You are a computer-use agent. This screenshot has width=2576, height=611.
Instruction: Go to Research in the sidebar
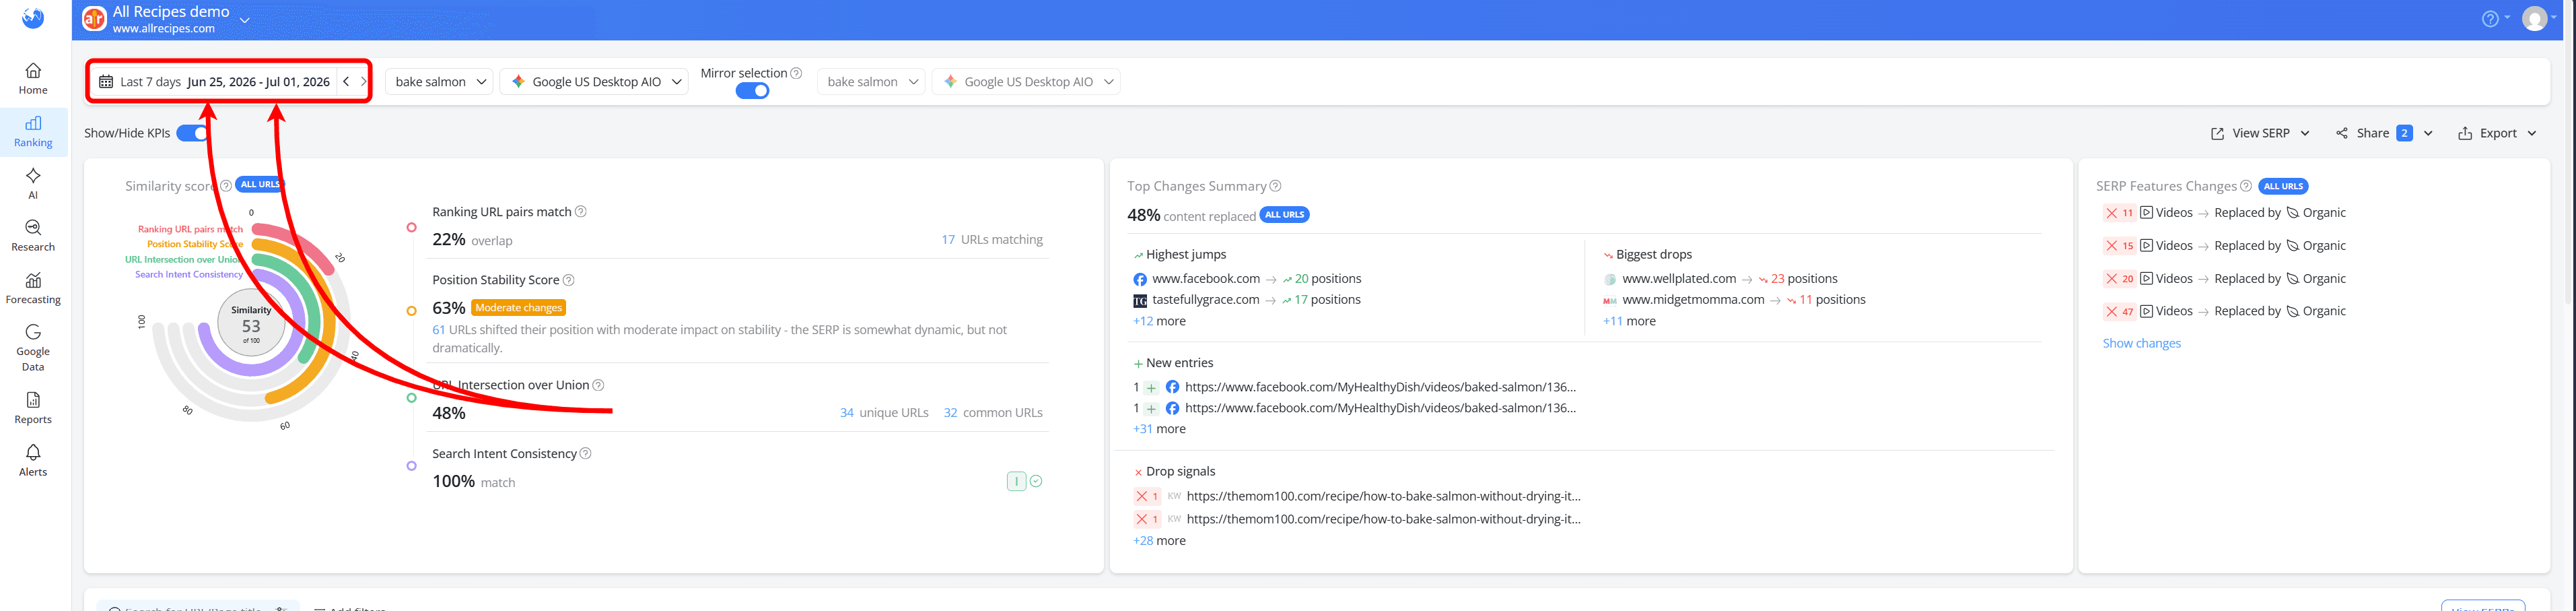point(33,235)
